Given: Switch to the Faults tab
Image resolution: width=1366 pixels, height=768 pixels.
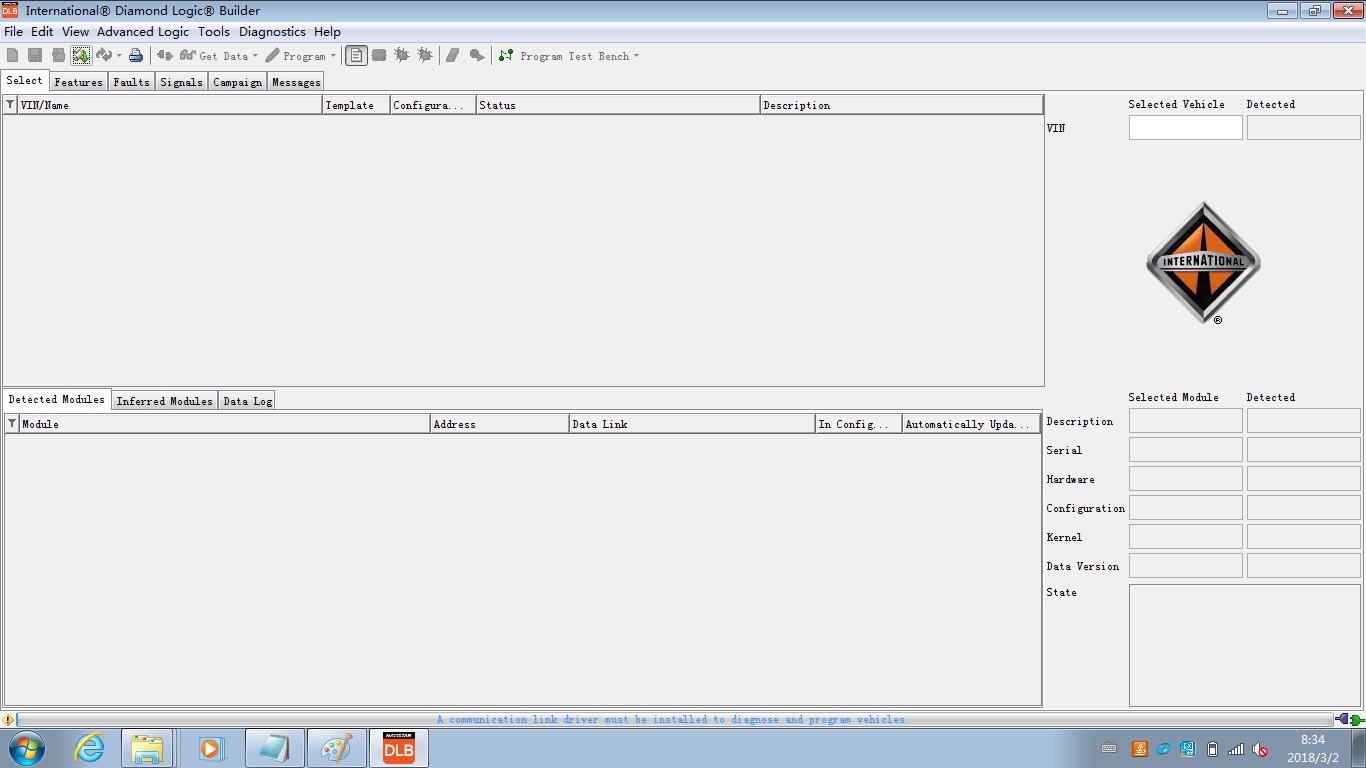Looking at the screenshot, I should point(131,82).
